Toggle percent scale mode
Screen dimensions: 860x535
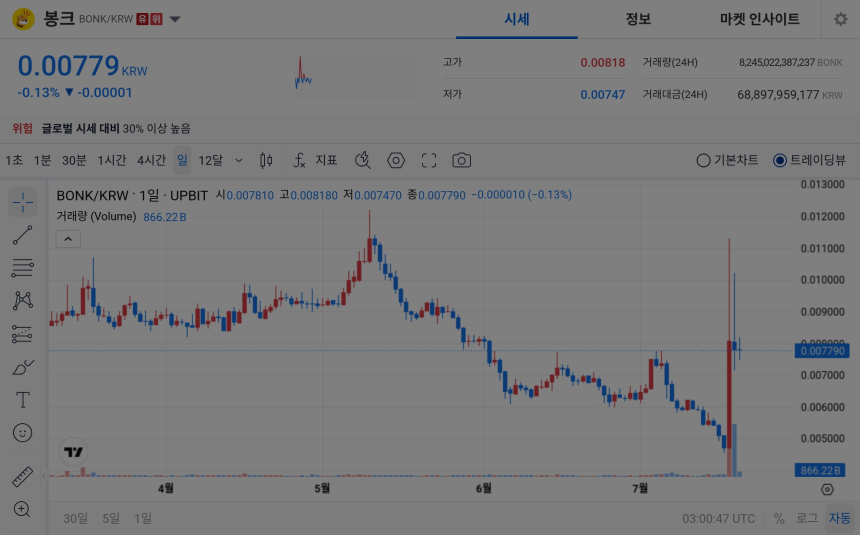[779, 519]
